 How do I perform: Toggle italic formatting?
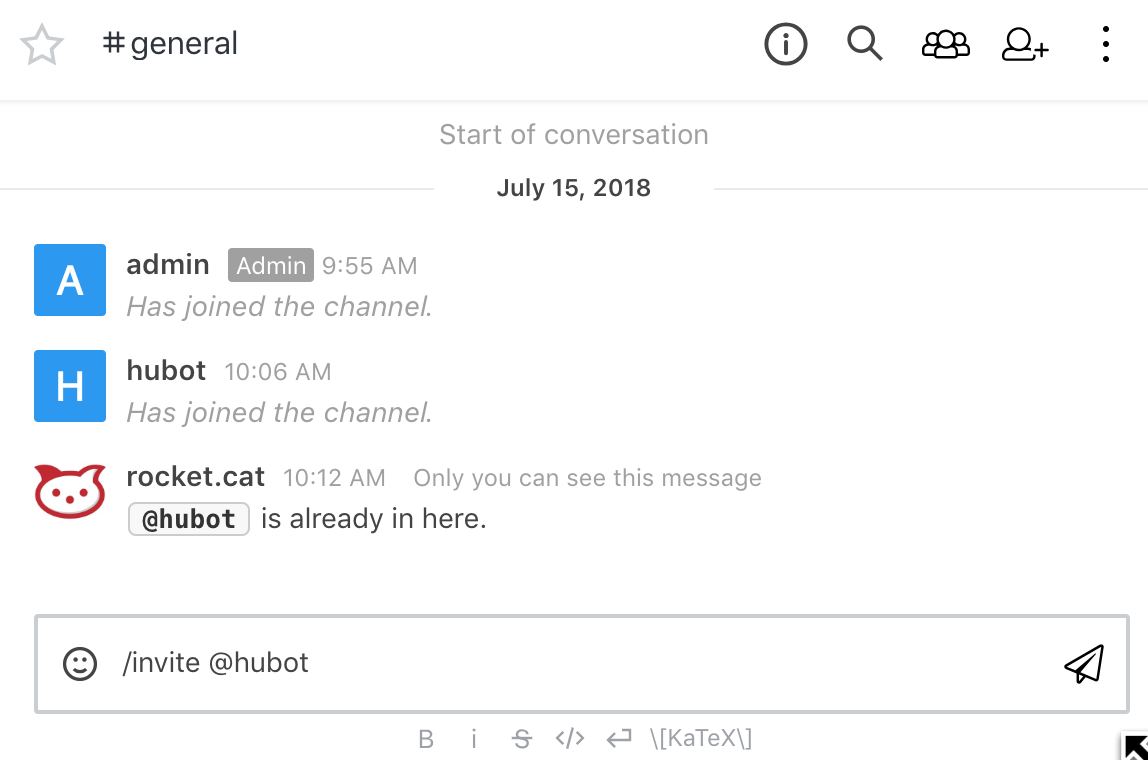[474, 738]
